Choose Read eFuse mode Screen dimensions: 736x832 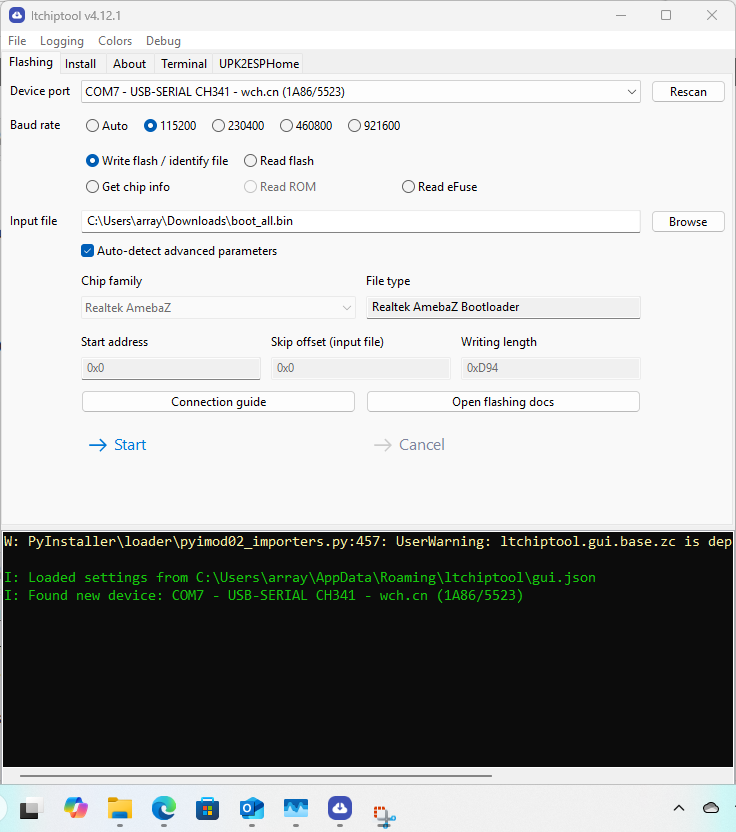tap(439, 187)
